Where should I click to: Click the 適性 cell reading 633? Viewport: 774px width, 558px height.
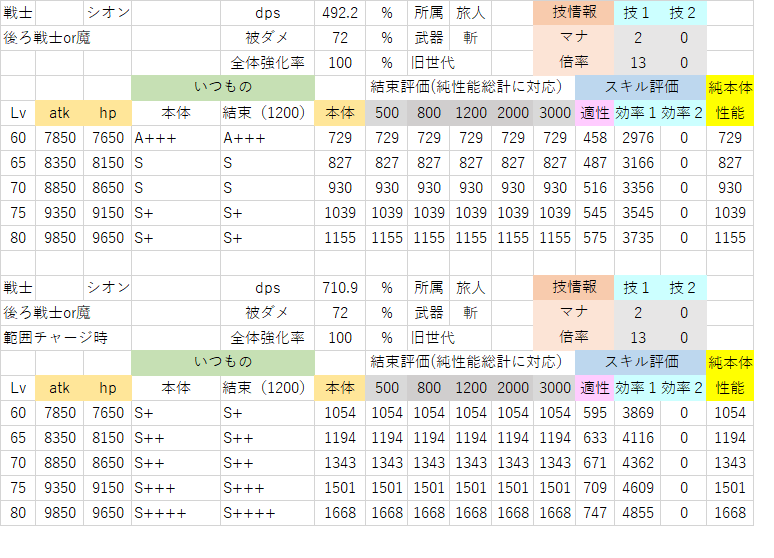tap(594, 438)
